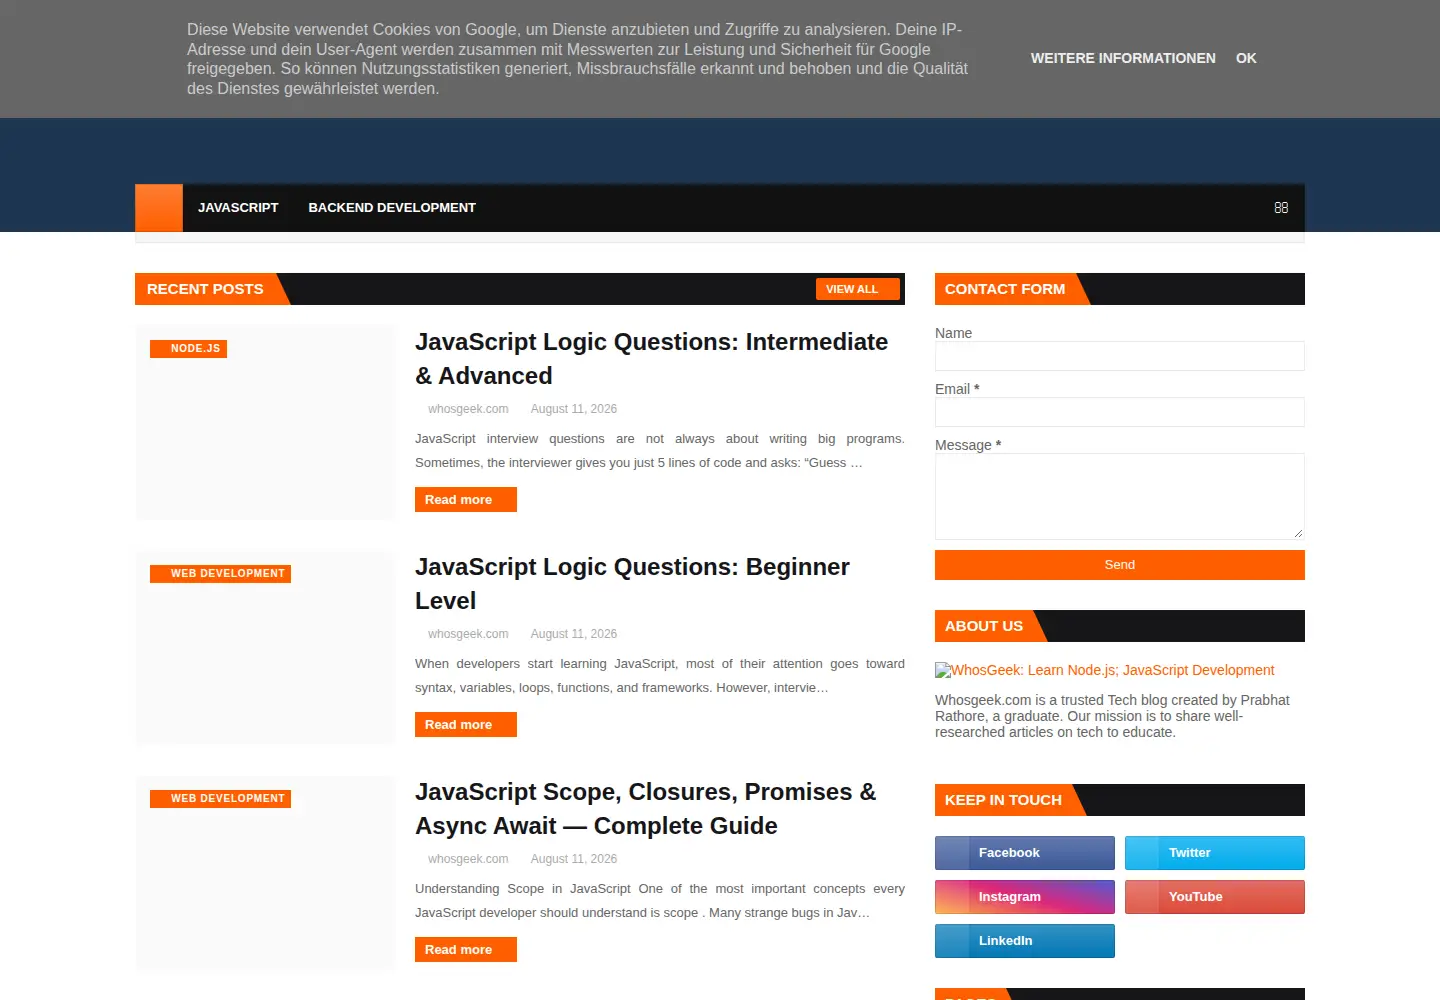Open 'JavaScript Logic Questions: Intermediate & Advanced' post title

click(x=652, y=359)
